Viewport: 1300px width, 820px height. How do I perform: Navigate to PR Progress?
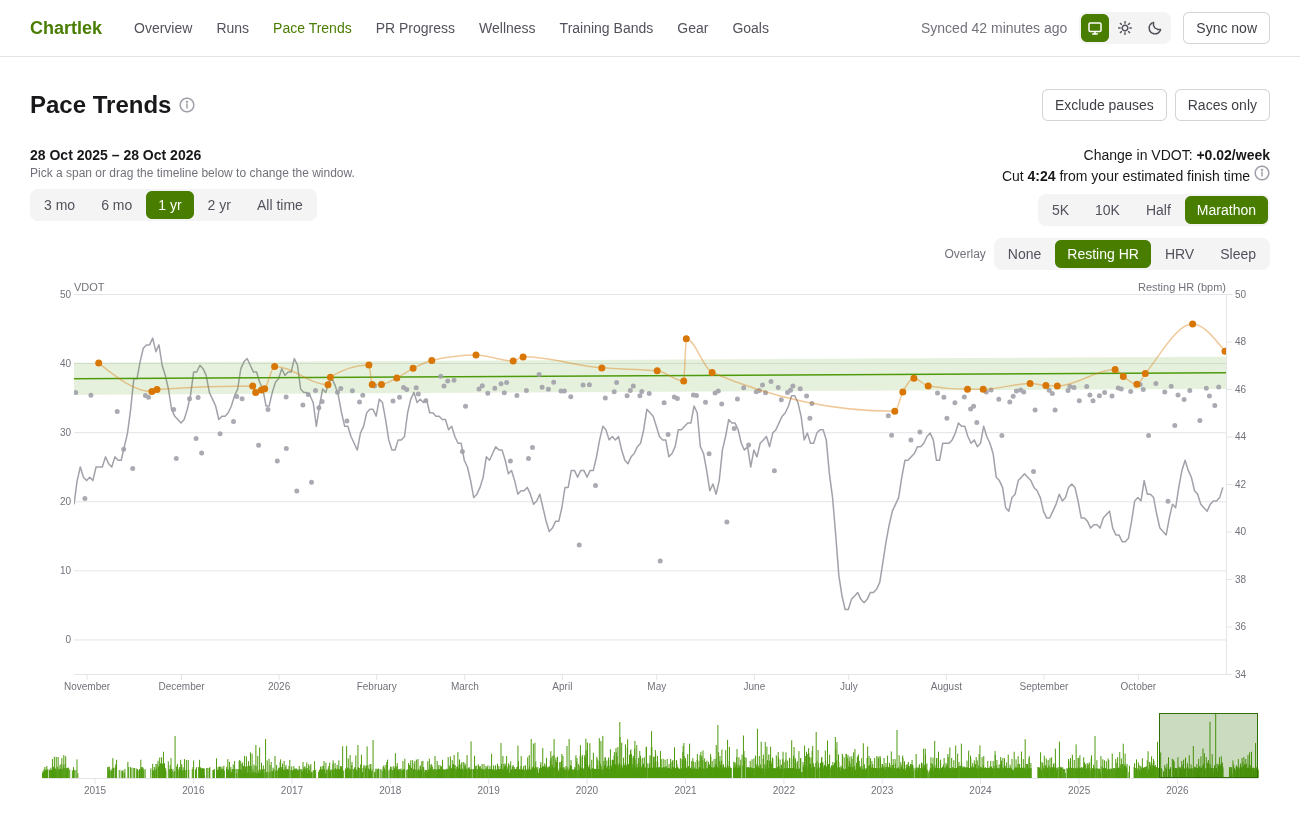point(415,28)
